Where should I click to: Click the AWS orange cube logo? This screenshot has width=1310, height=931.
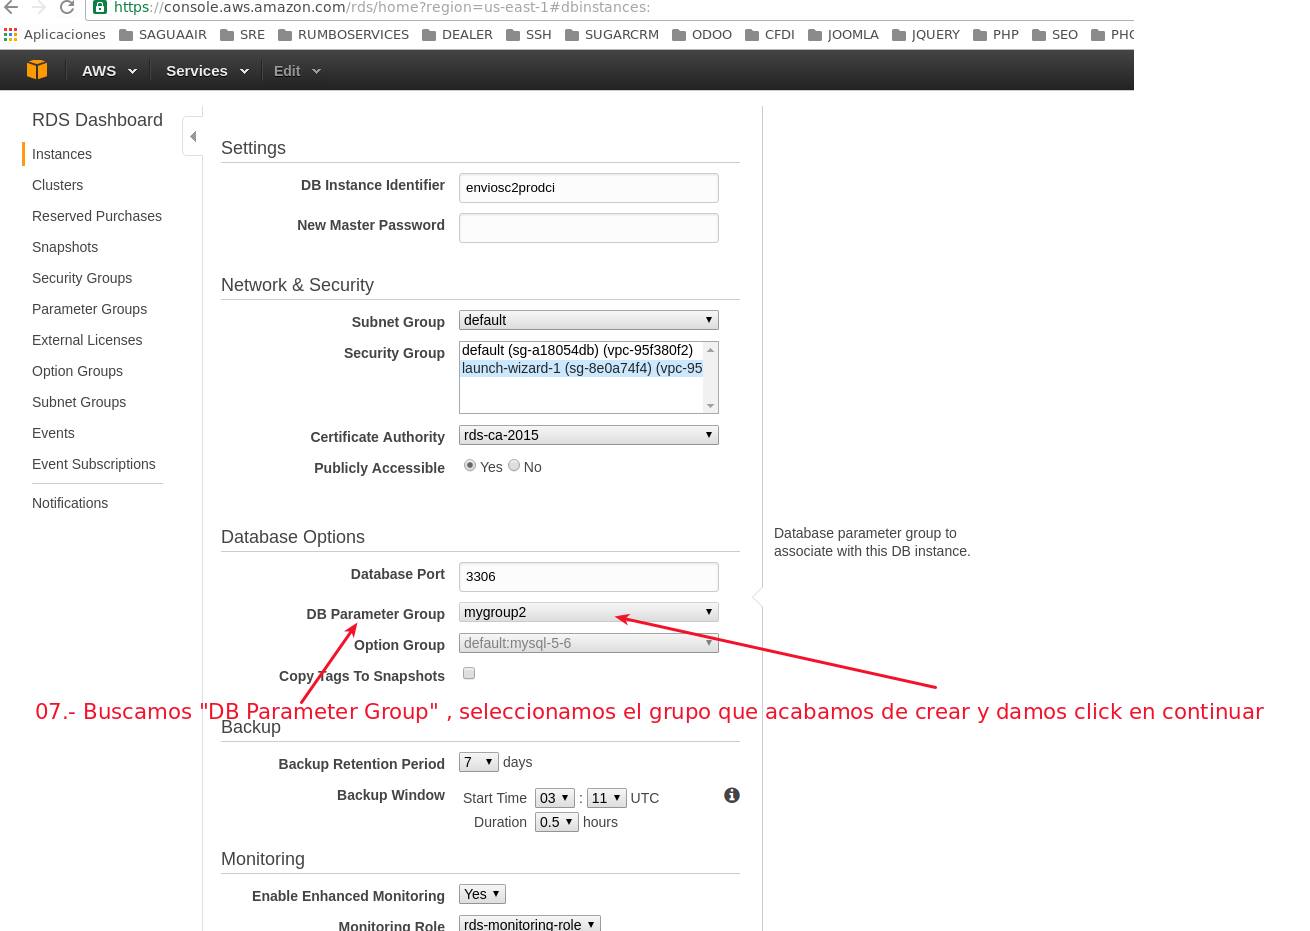pos(37,70)
